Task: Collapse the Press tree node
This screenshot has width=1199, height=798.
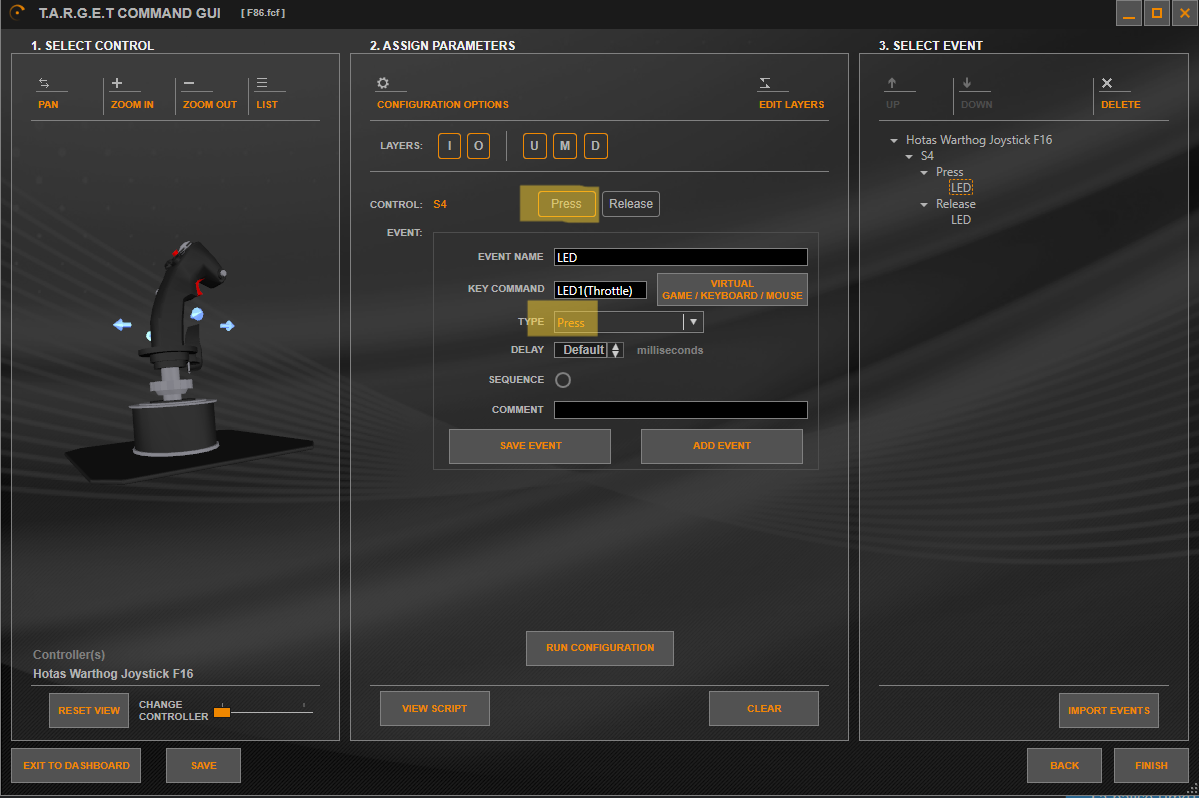Action: click(x=924, y=173)
